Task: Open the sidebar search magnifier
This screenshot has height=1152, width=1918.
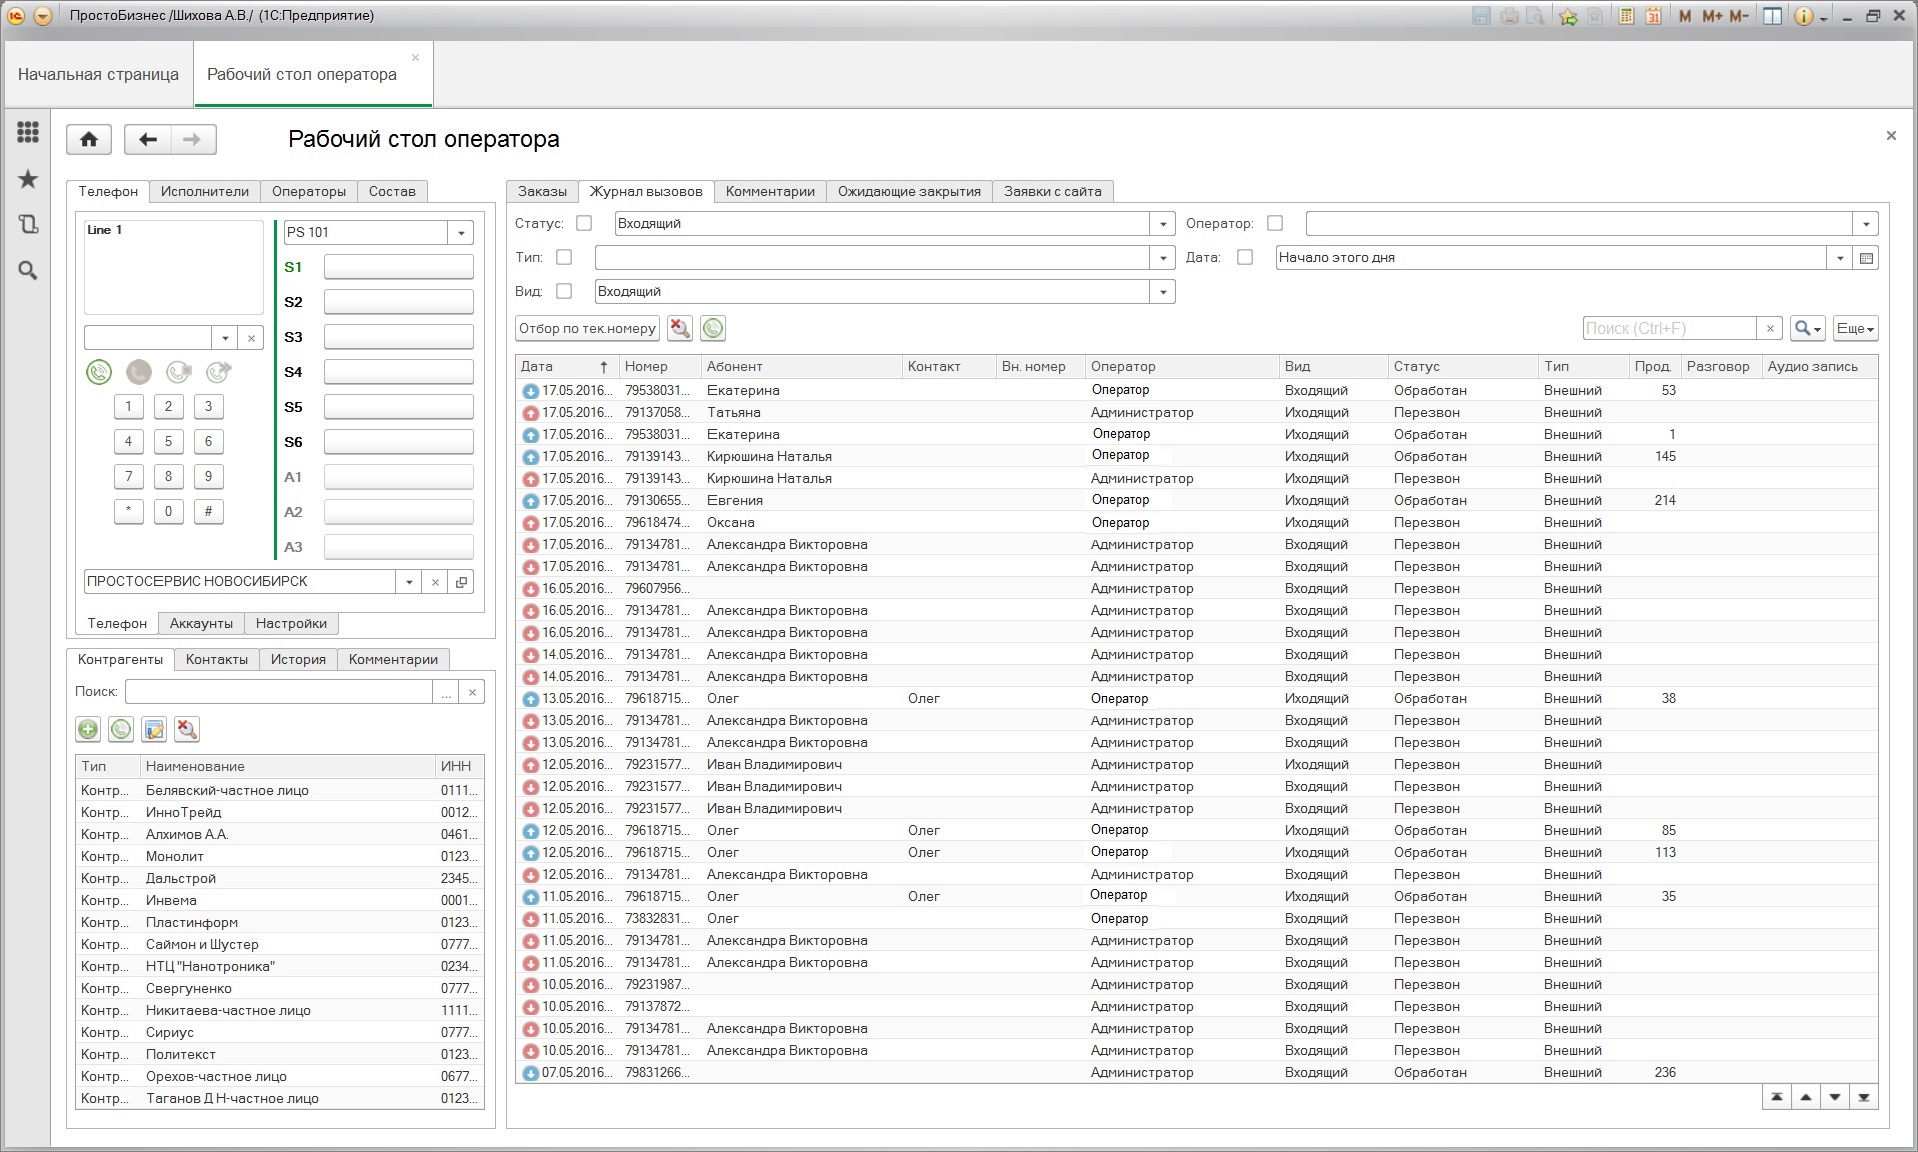Action: coord(28,271)
